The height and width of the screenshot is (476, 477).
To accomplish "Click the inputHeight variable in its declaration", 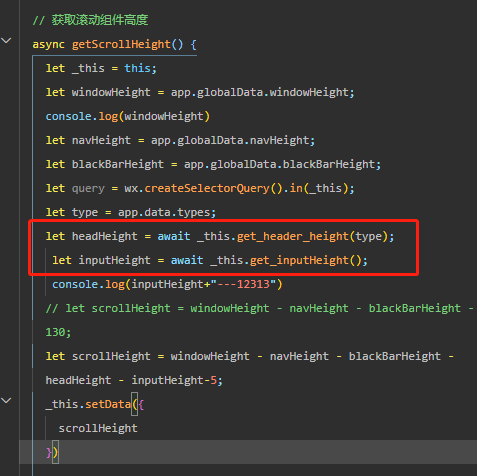I will click(114, 260).
